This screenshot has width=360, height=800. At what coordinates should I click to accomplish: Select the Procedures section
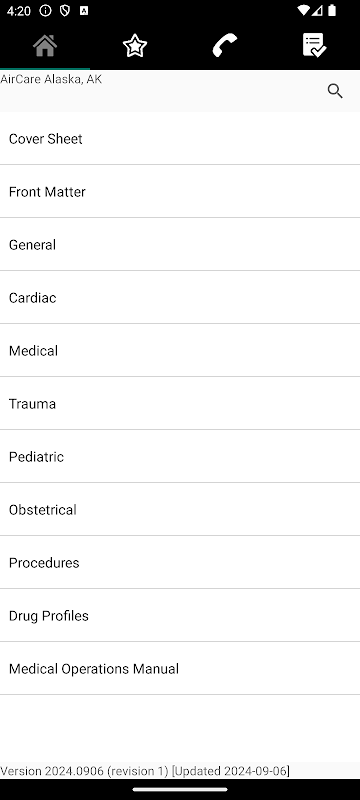click(180, 563)
